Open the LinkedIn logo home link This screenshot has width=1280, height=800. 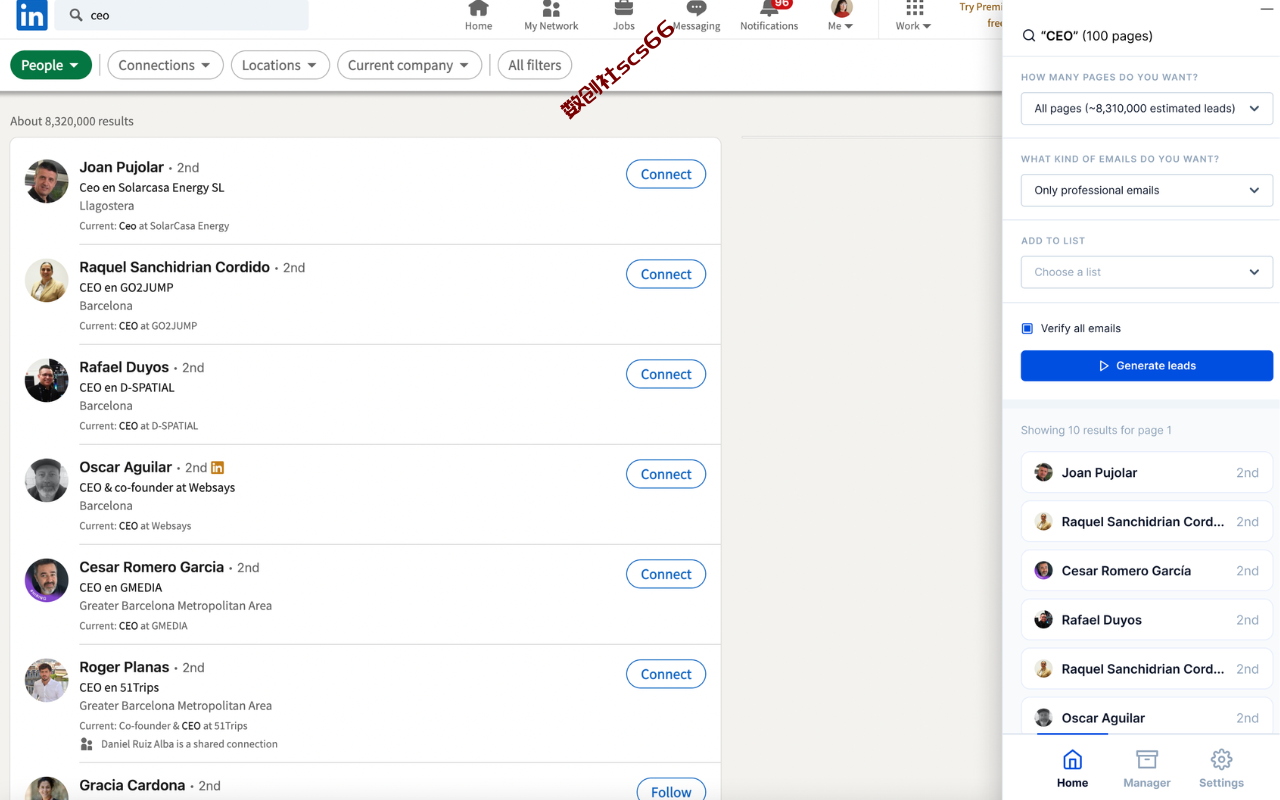pos(32,16)
